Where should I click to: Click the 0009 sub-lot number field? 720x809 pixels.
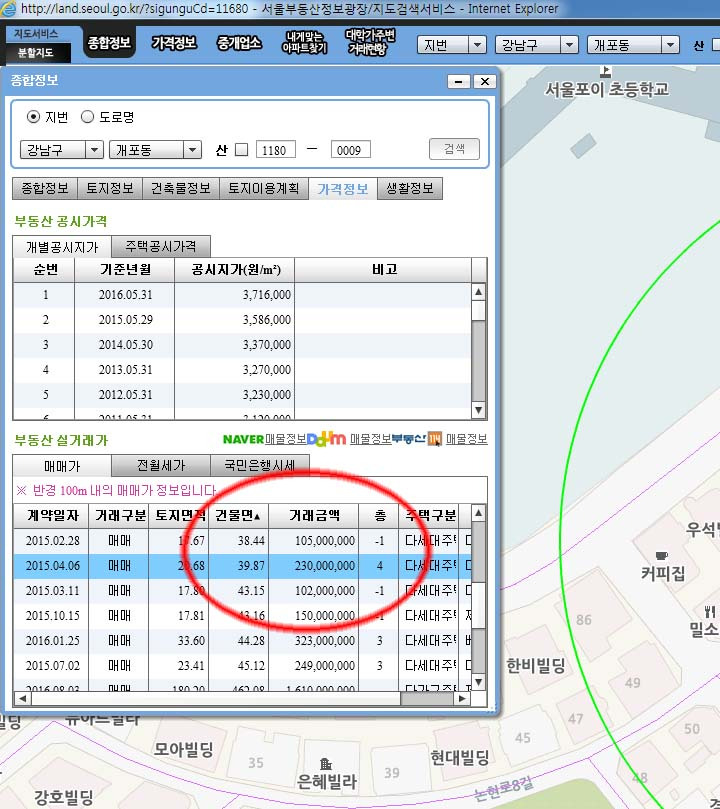click(351, 150)
